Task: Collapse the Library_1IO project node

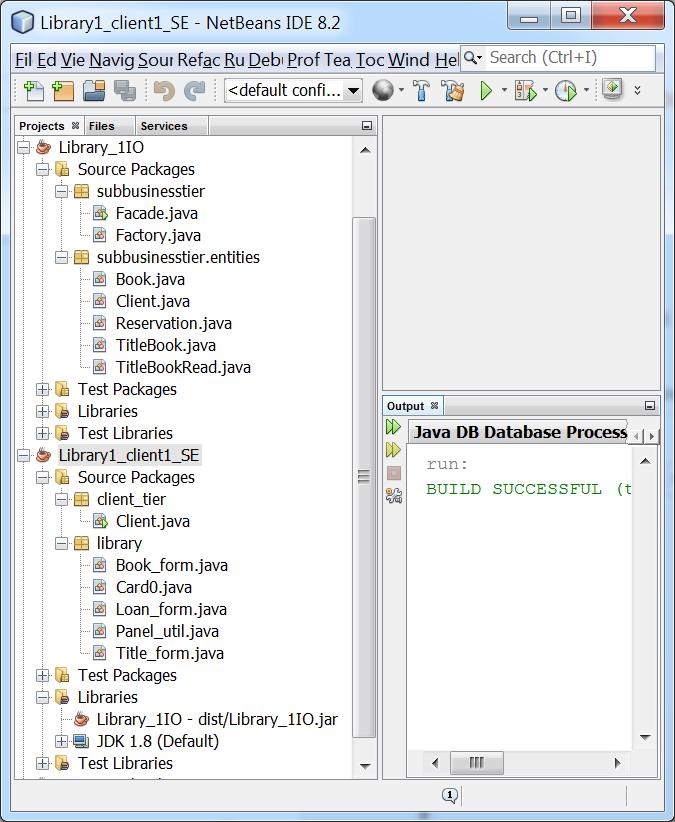Action: (x=24, y=147)
